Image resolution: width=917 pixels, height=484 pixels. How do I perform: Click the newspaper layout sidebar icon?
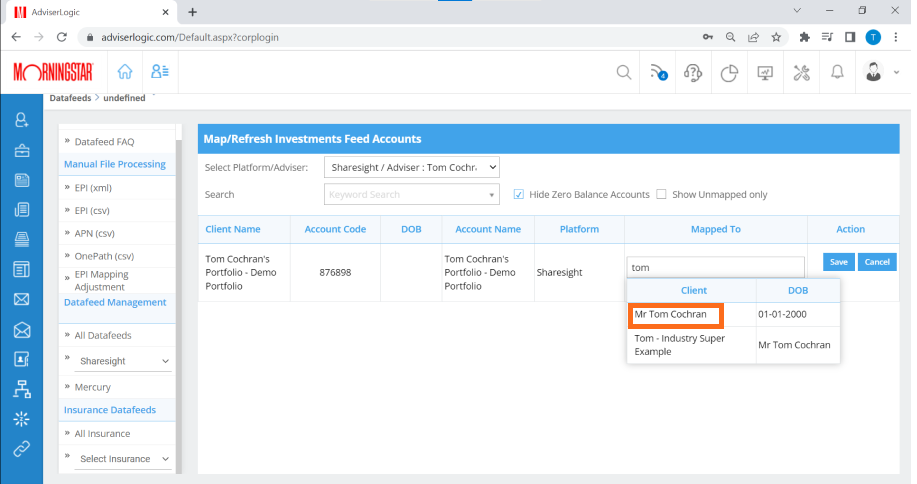point(22,269)
